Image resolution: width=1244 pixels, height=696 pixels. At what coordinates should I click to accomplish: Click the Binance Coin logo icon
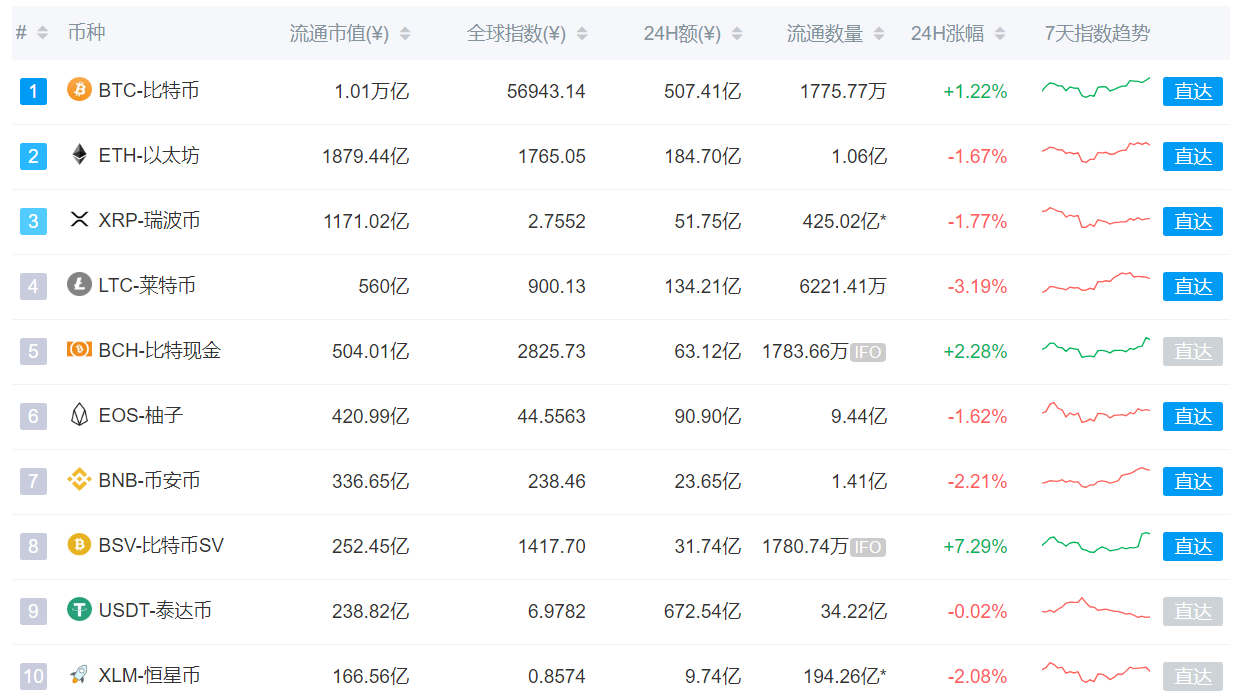click(79, 480)
